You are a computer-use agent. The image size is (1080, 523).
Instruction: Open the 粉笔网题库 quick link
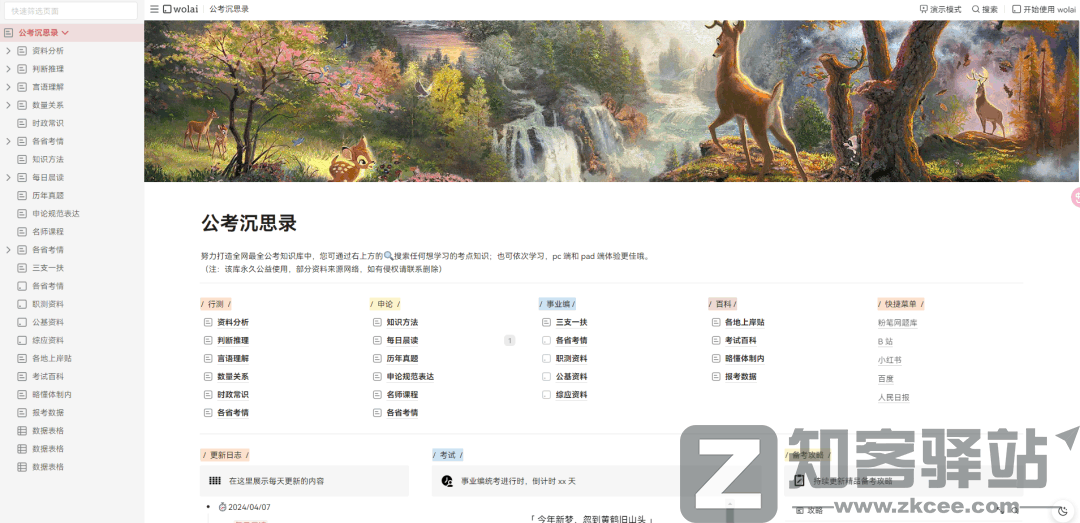pos(897,323)
